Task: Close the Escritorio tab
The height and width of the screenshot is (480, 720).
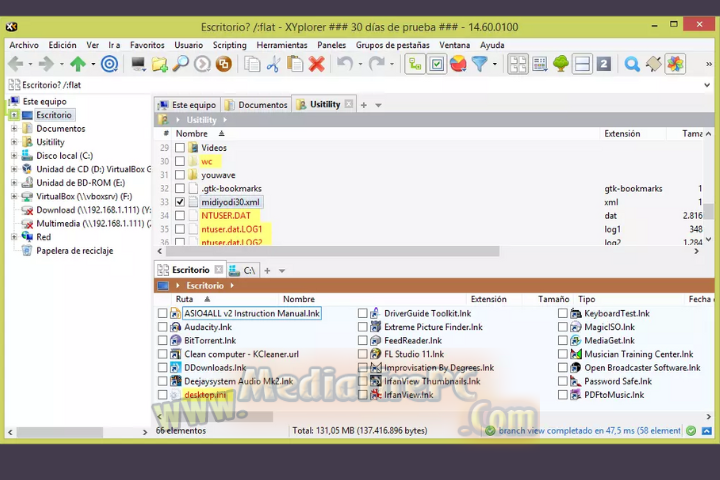Action: click(x=219, y=270)
